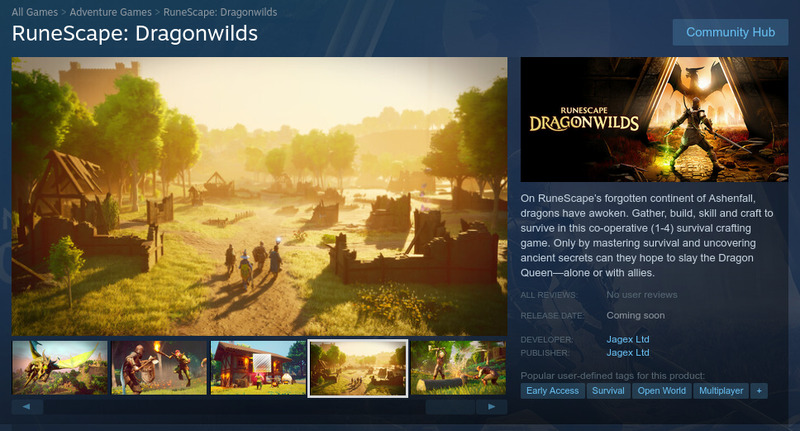Select the dragon screenshot thumbnail
The image size is (800, 431).
pos(60,368)
